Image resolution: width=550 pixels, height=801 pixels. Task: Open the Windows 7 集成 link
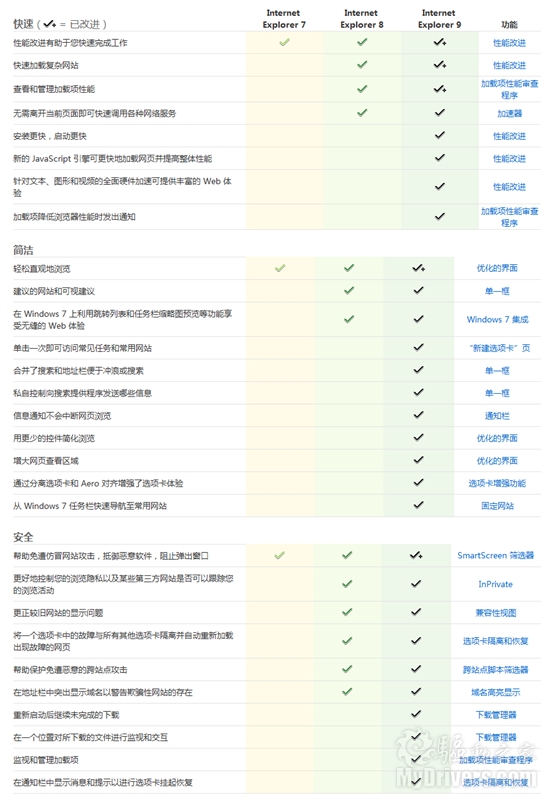click(x=497, y=319)
